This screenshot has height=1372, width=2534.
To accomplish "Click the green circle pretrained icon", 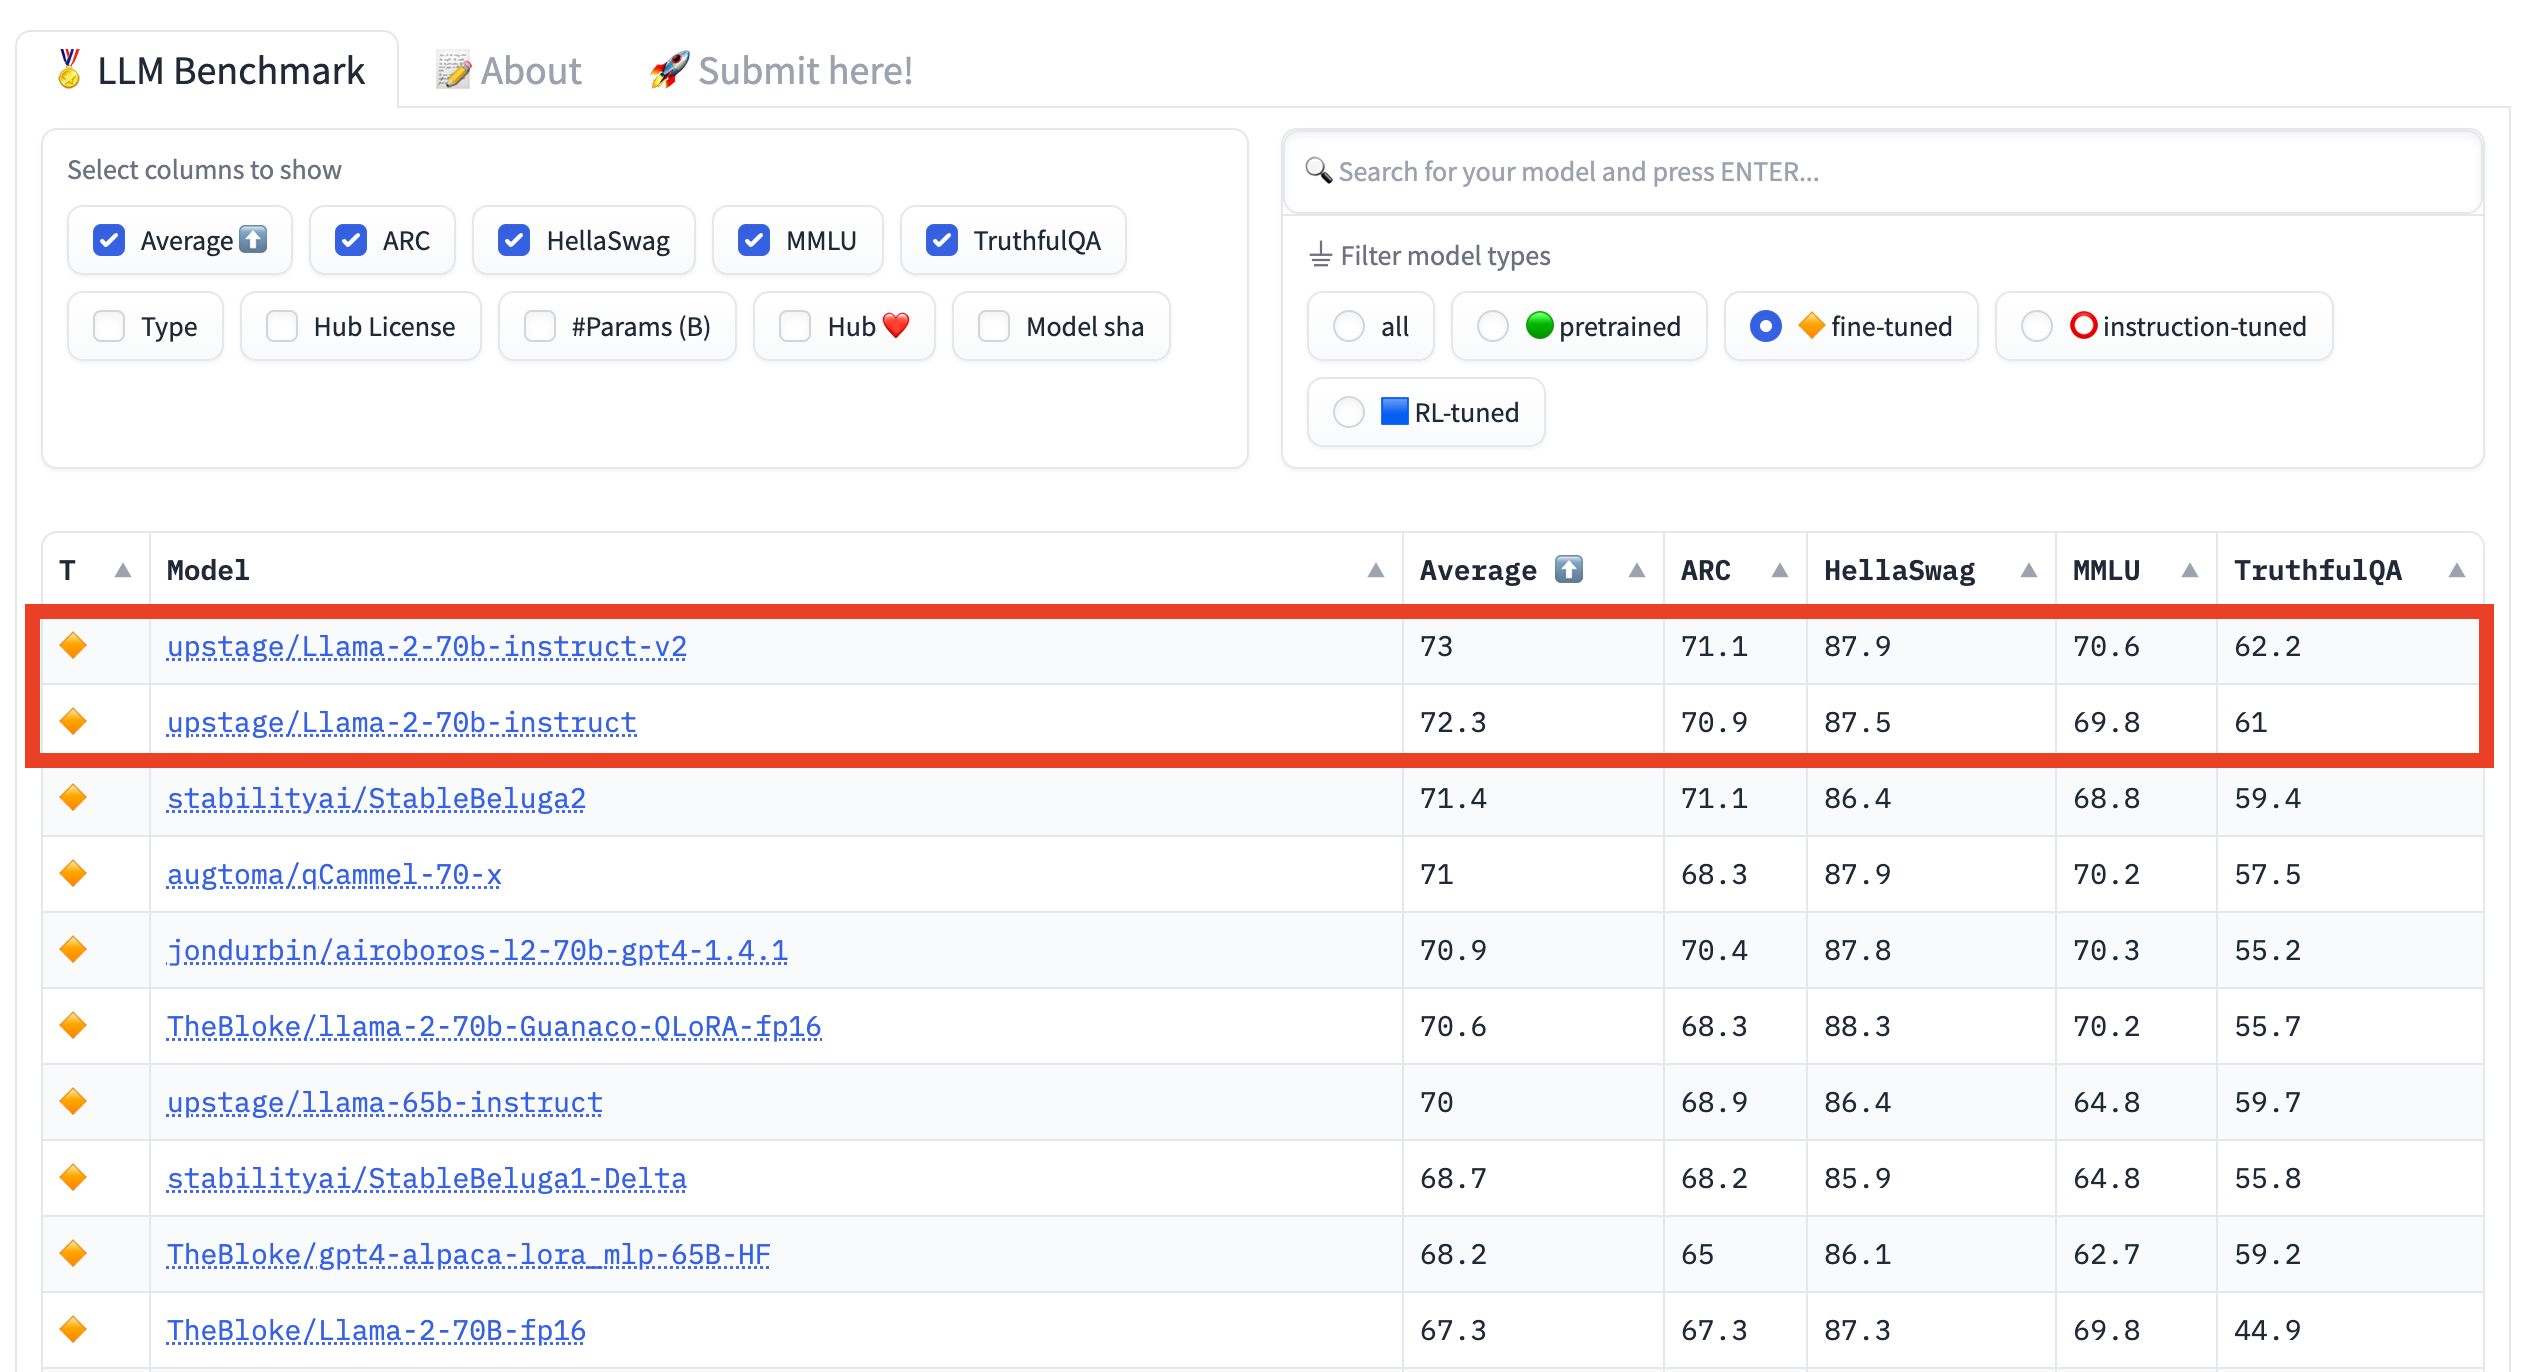I will click(1540, 325).
